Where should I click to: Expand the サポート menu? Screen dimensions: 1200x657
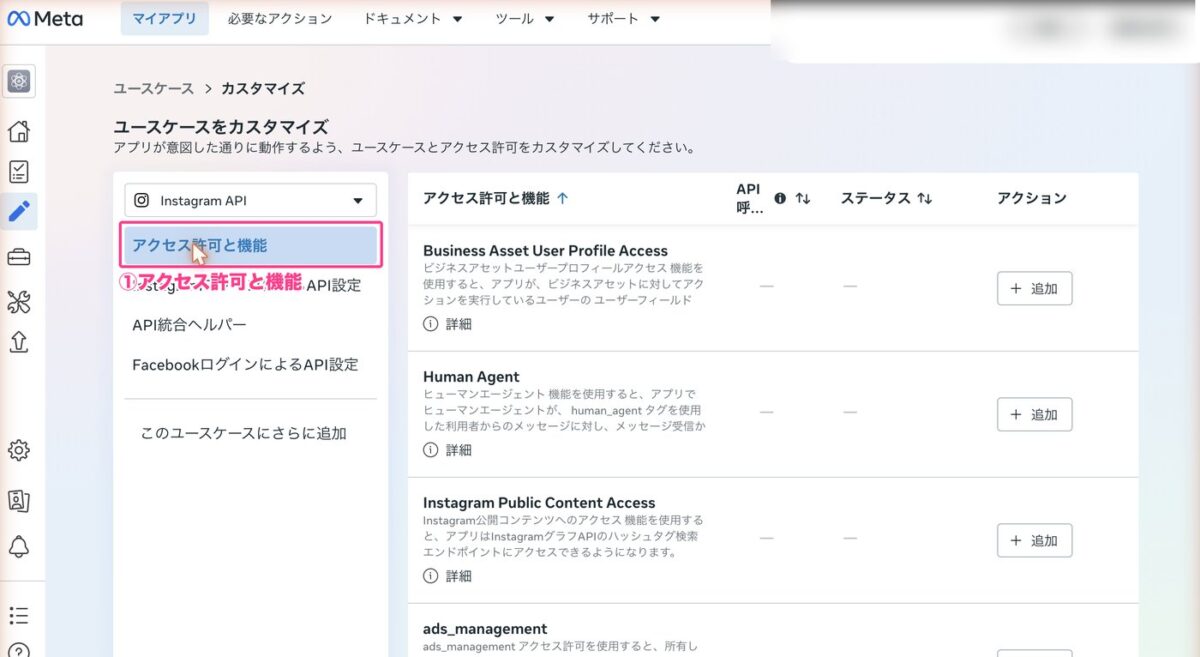pos(624,19)
